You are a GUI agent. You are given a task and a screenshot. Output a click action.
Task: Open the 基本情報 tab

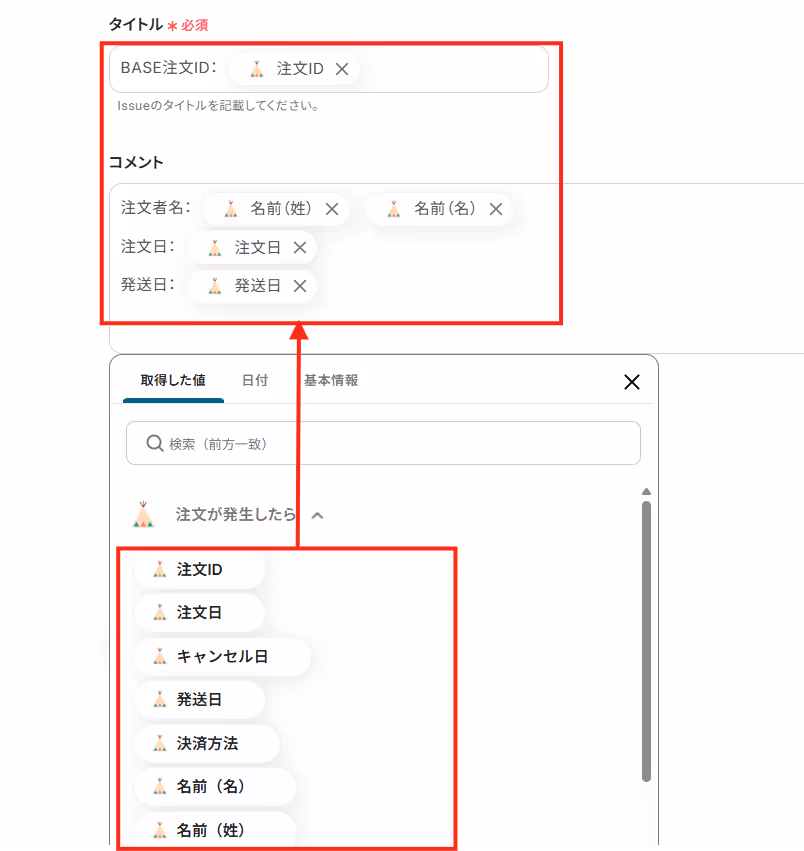click(331, 380)
